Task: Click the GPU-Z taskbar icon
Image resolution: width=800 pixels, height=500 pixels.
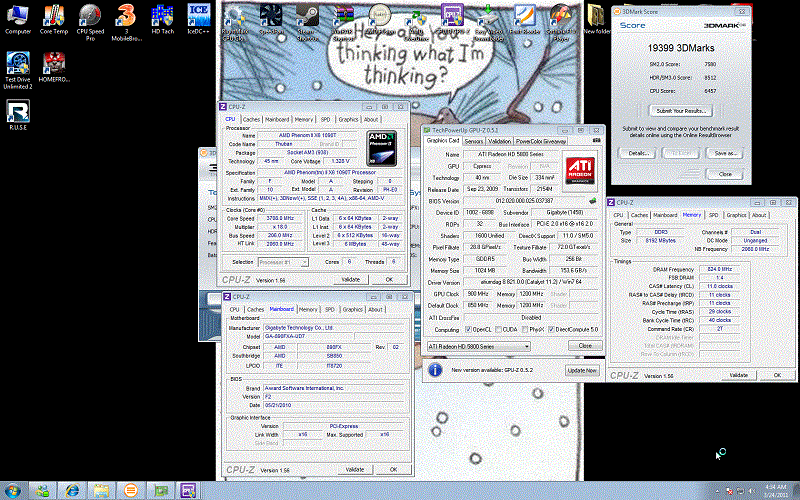Action: [x=161, y=491]
